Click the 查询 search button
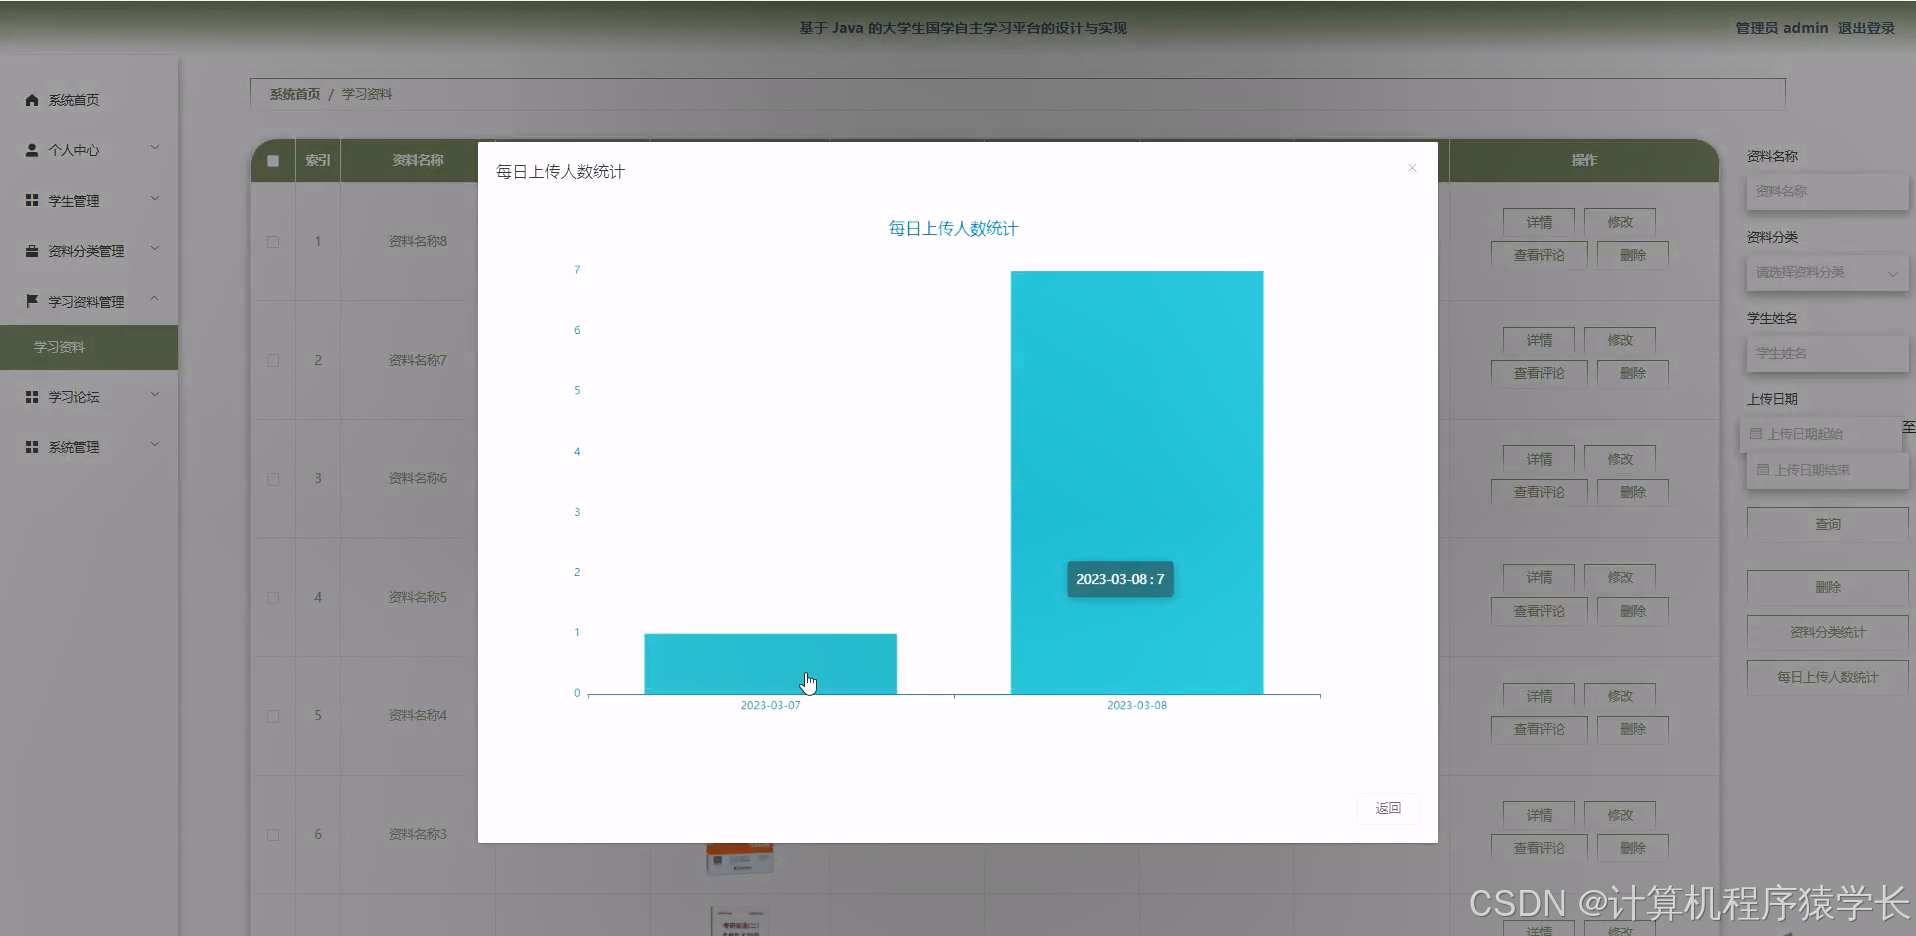The width and height of the screenshot is (1916, 936). [x=1827, y=524]
